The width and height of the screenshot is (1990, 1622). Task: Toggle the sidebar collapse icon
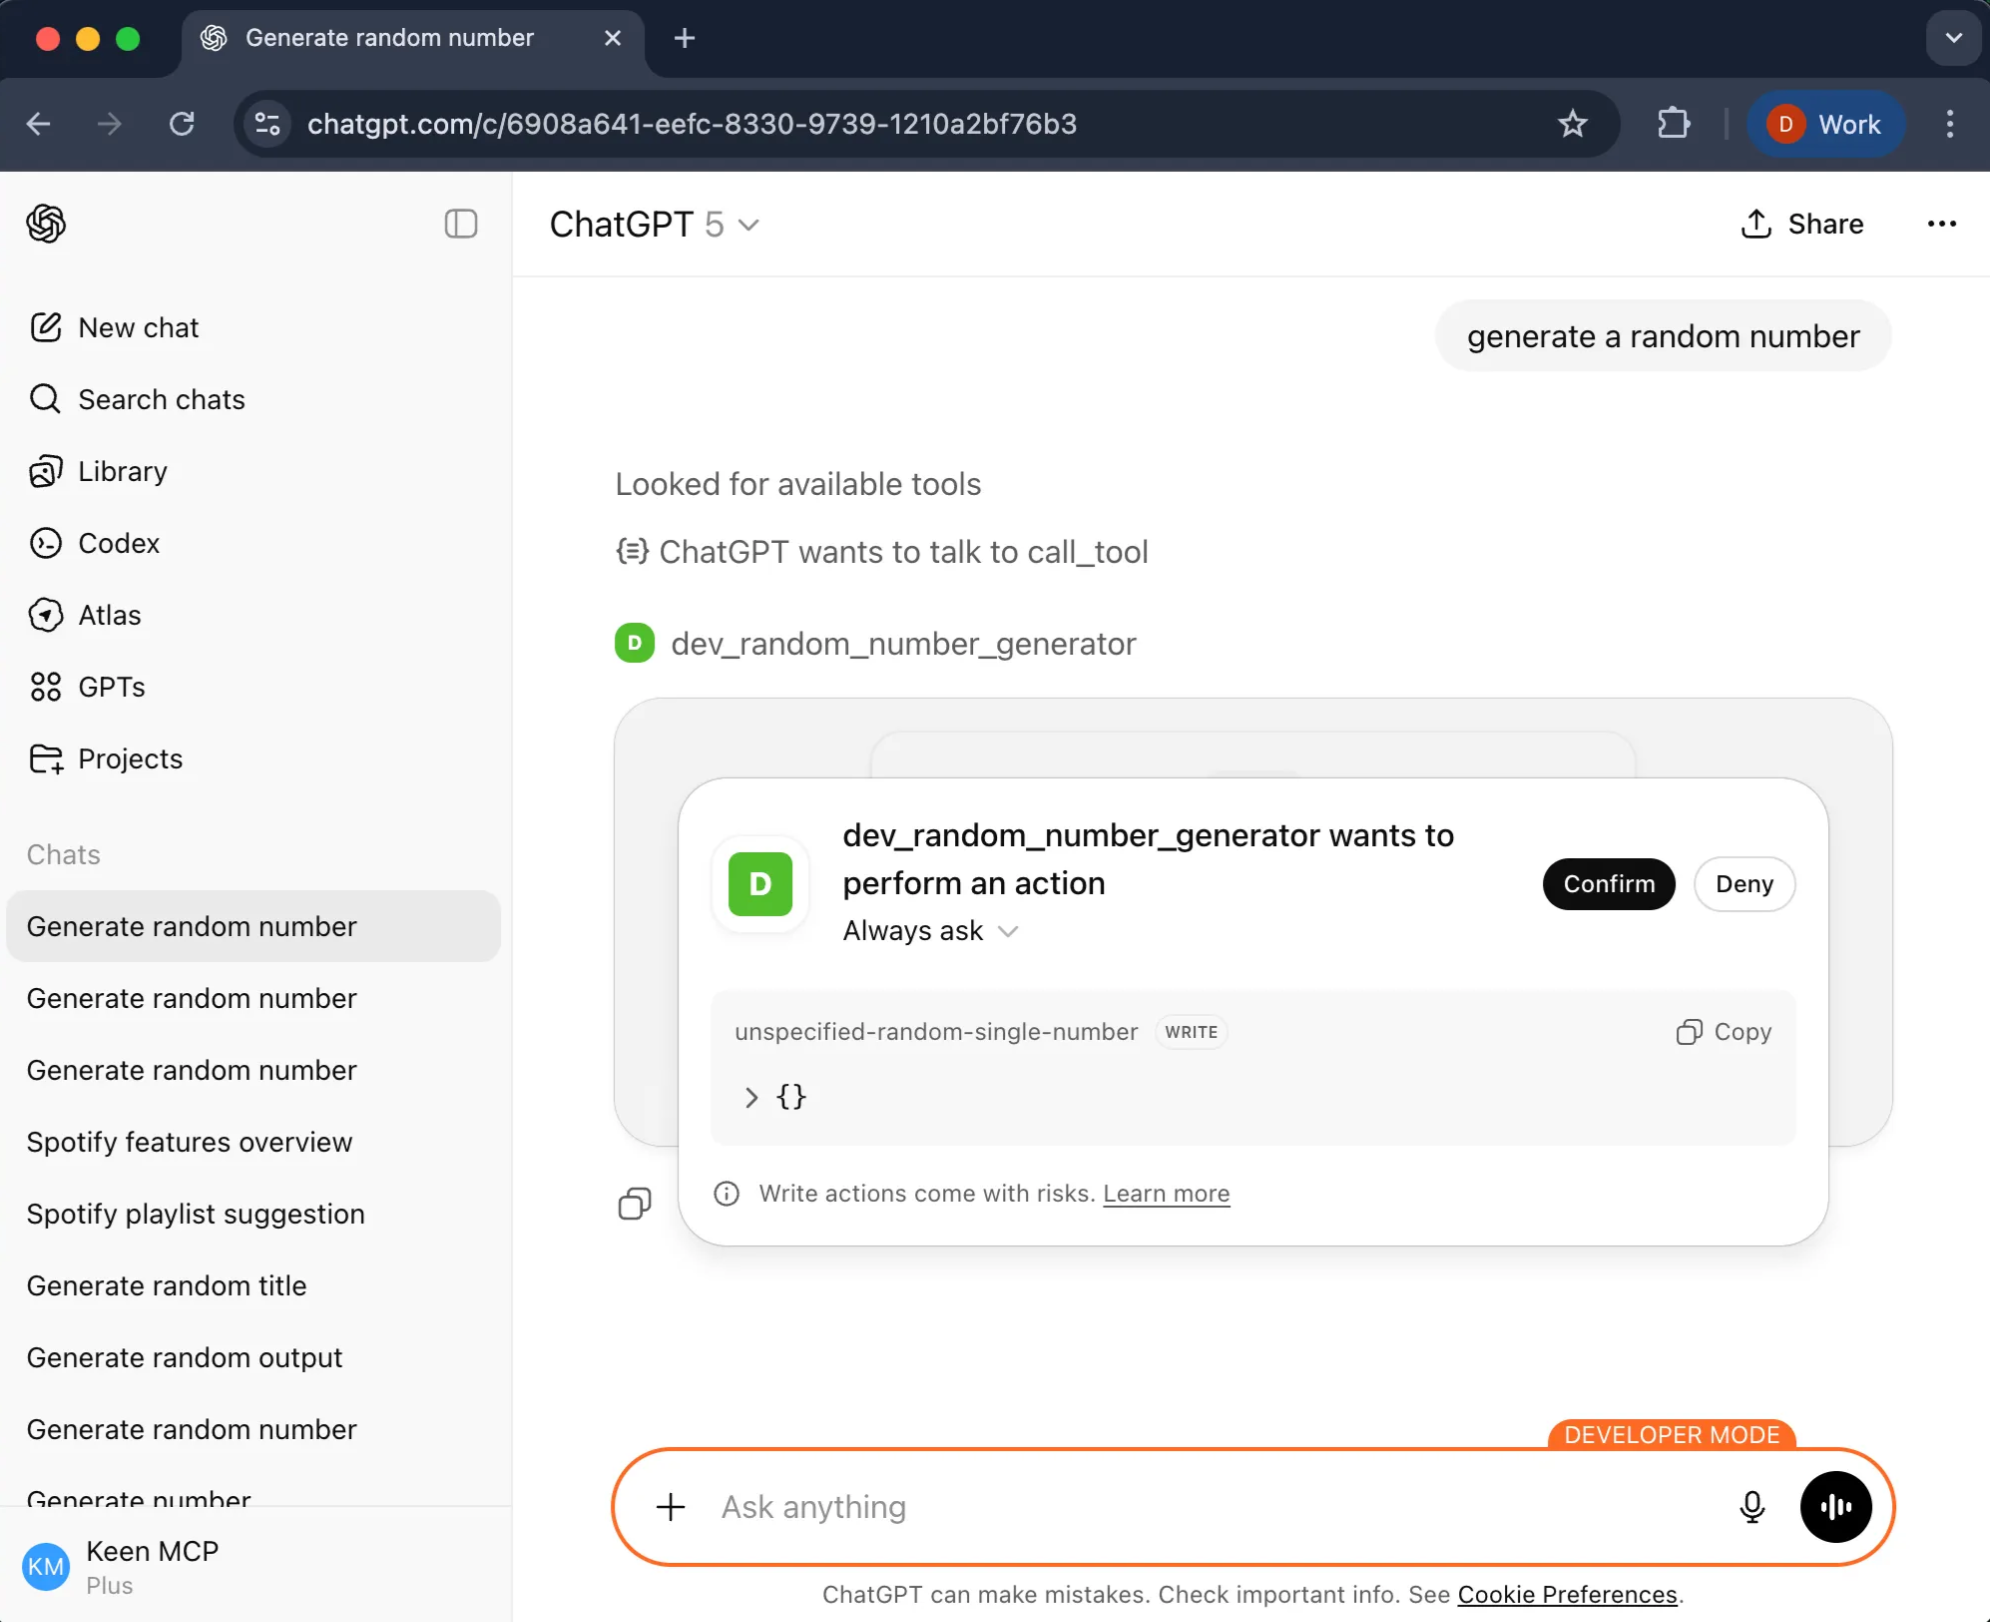click(x=460, y=224)
